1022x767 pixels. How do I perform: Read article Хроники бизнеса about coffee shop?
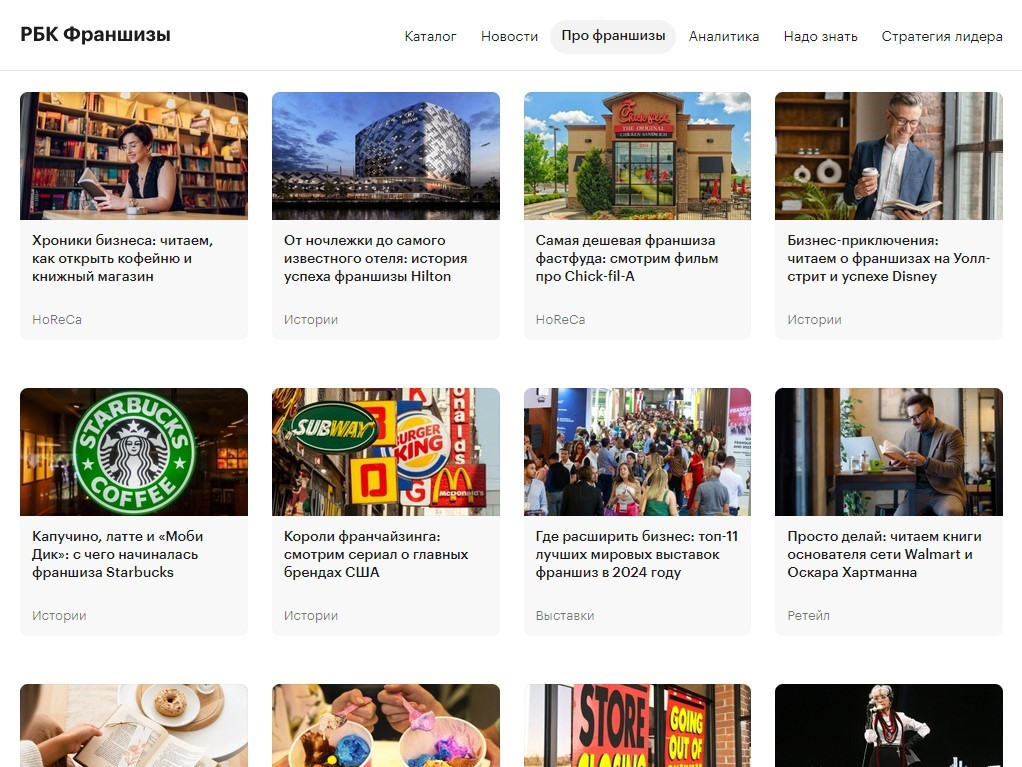coord(123,258)
